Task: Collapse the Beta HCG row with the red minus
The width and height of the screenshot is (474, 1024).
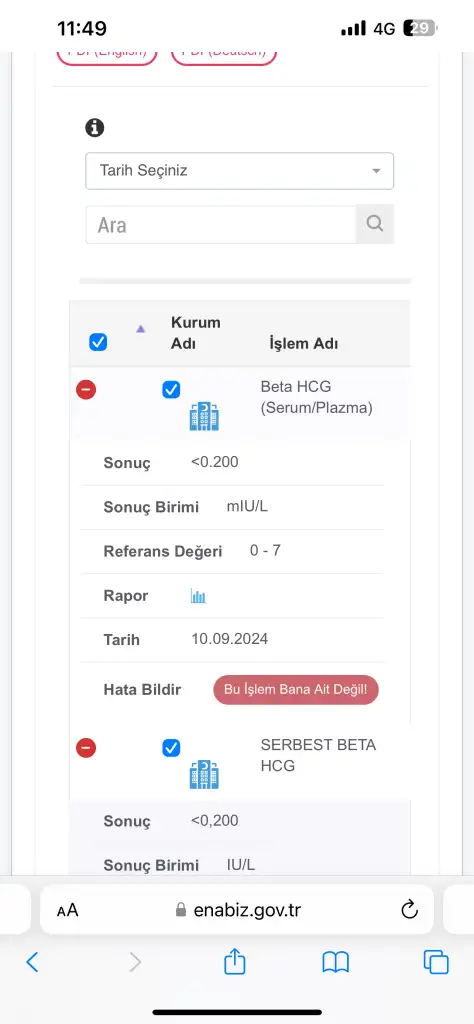Action: click(86, 390)
